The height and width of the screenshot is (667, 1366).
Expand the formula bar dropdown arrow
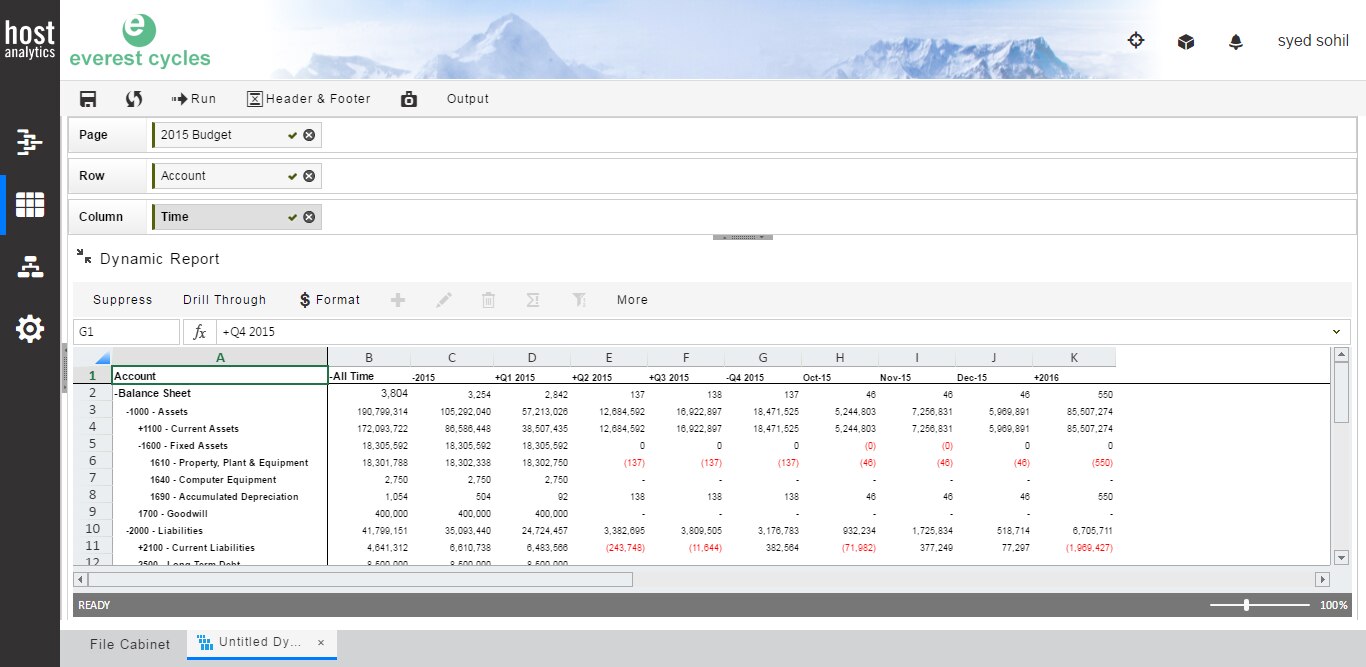click(x=1337, y=332)
